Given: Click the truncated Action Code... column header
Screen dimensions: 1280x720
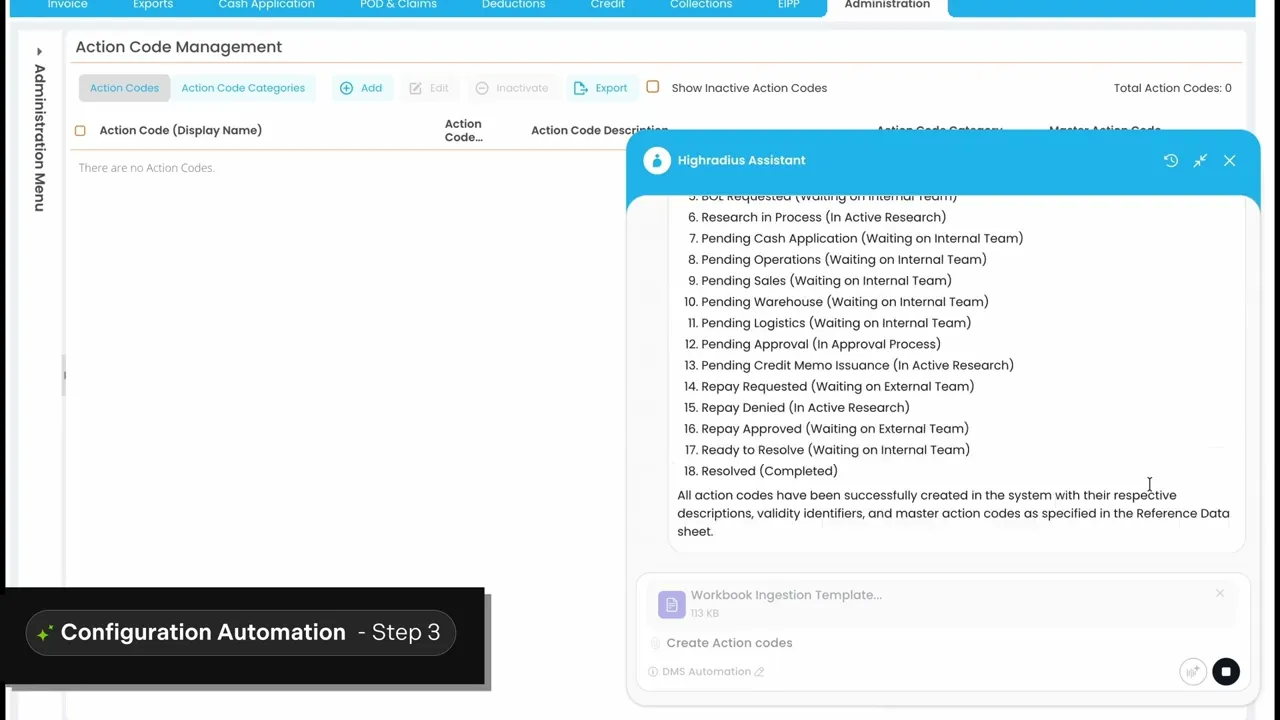Looking at the screenshot, I should [463, 130].
